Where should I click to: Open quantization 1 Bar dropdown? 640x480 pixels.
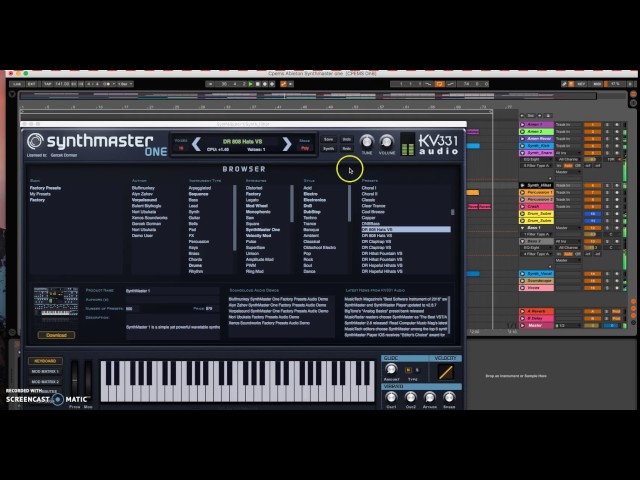tap(125, 84)
